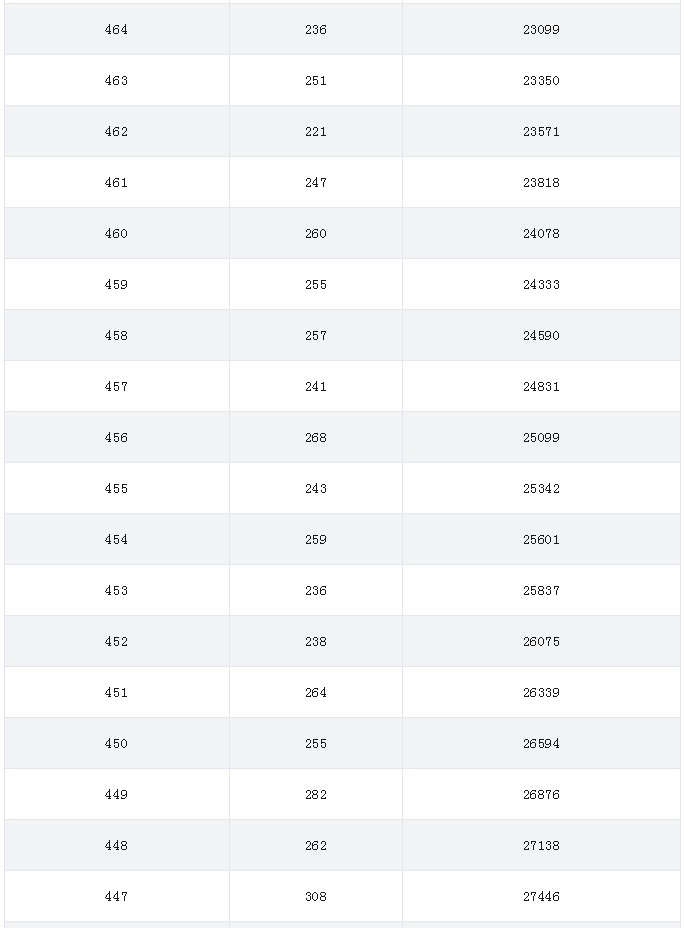This screenshot has height=928, width=686.
Task: Click the score 455 cell
Action: click(116, 488)
